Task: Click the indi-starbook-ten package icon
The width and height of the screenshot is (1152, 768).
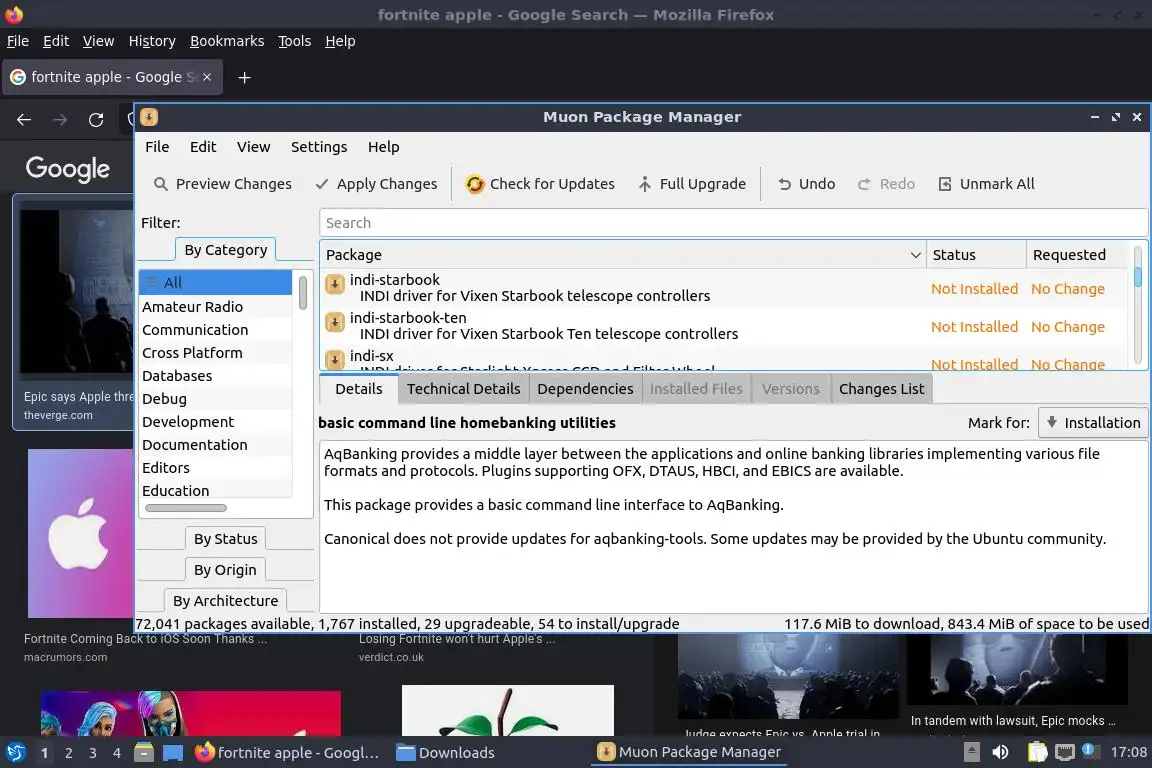Action: coord(334,322)
